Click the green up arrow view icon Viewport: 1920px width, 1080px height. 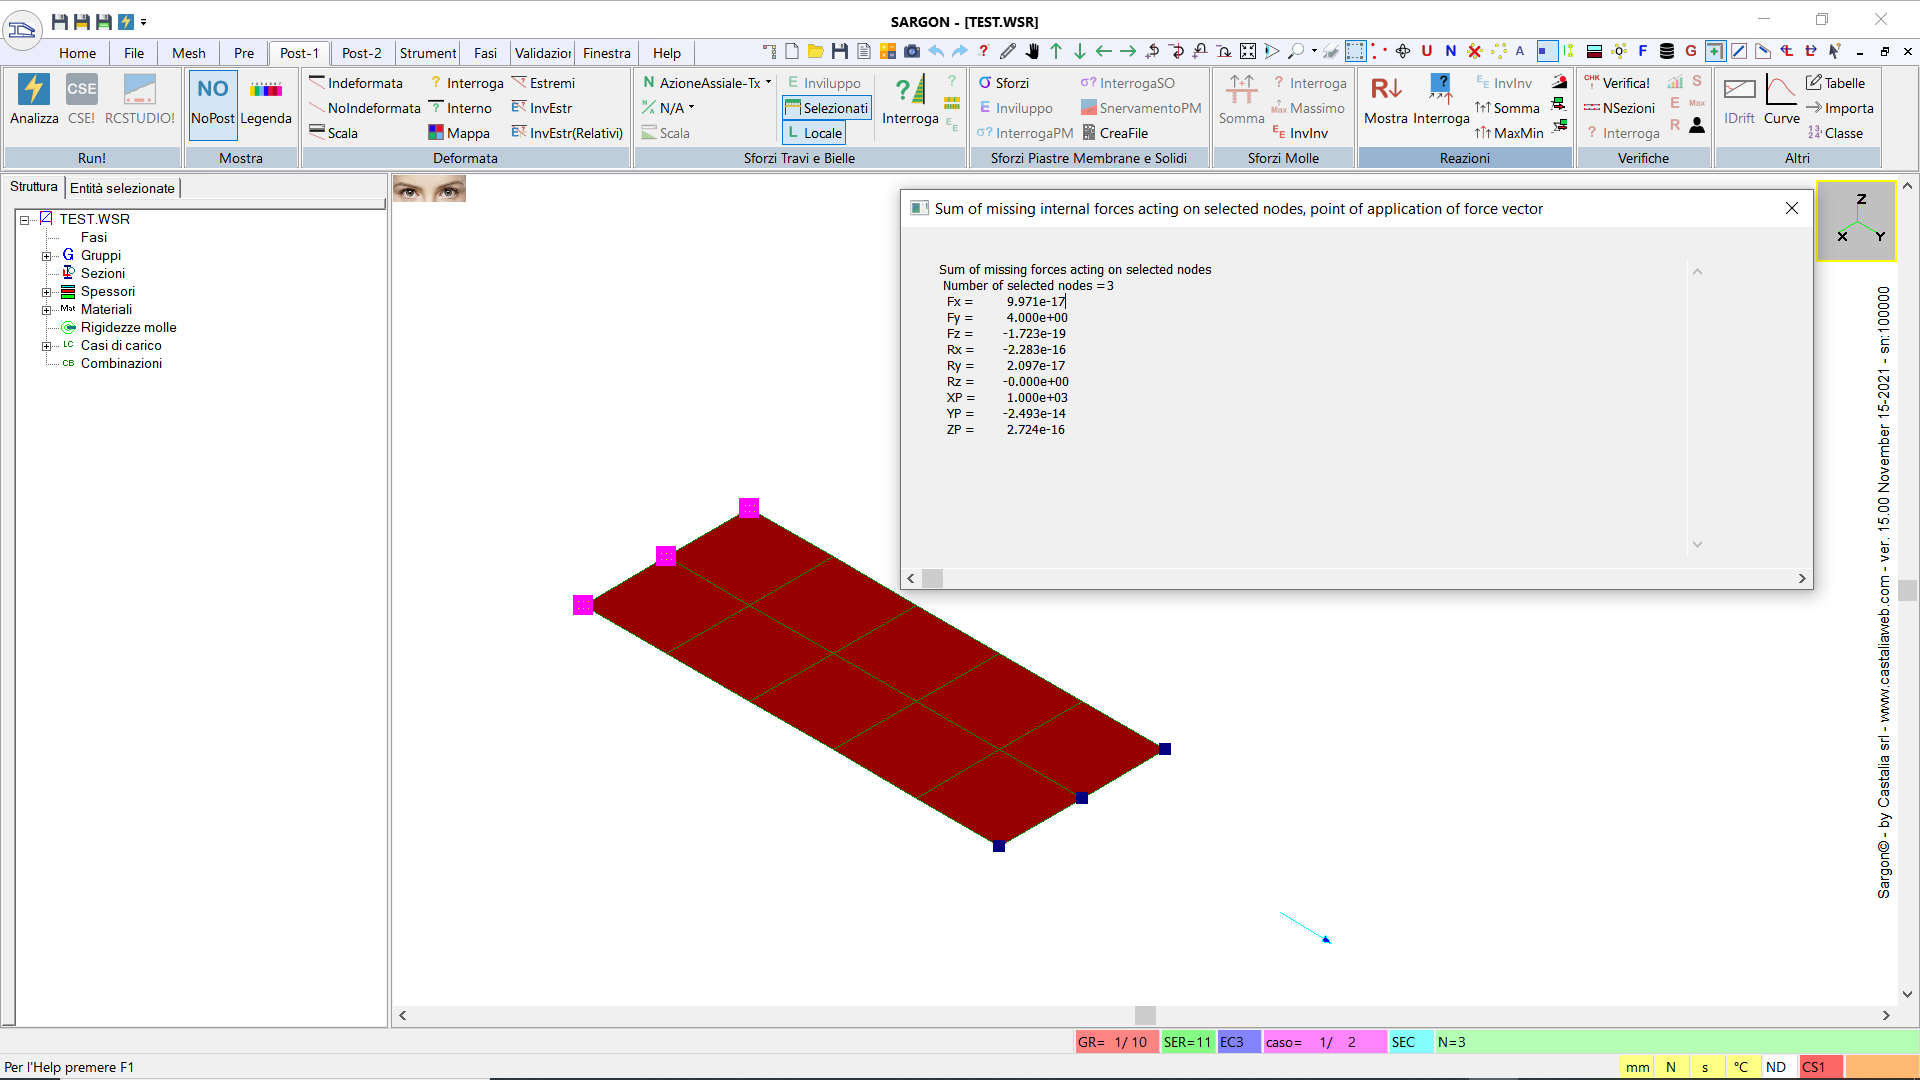(x=1056, y=51)
